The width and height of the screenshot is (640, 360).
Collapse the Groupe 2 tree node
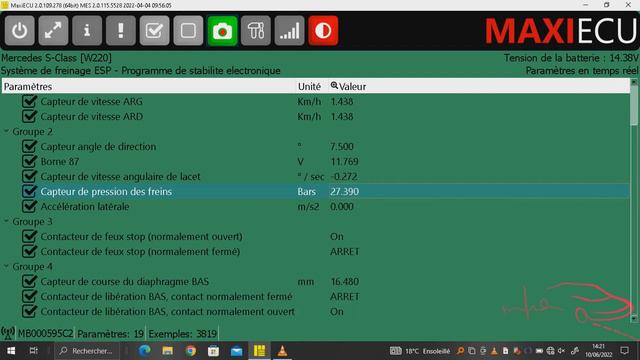pyautogui.click(x=7, y=131)
